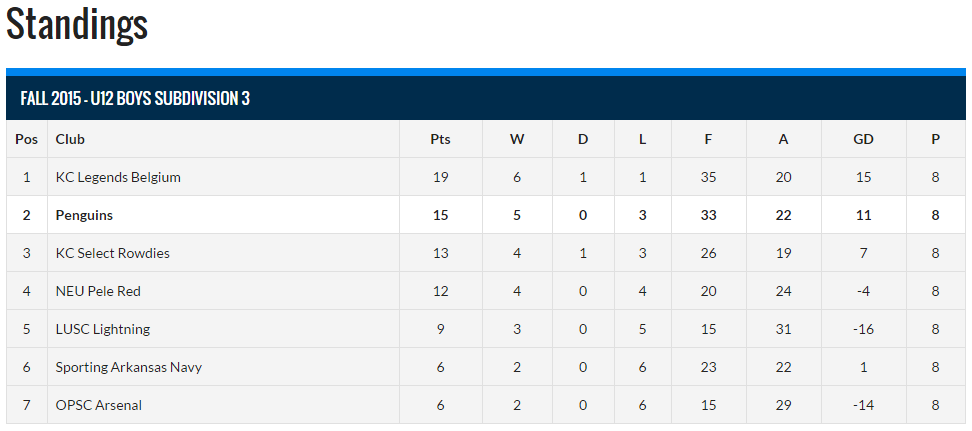Click the P played column header
Viewport: 972px width, 431px height.
tap(935, 140)
